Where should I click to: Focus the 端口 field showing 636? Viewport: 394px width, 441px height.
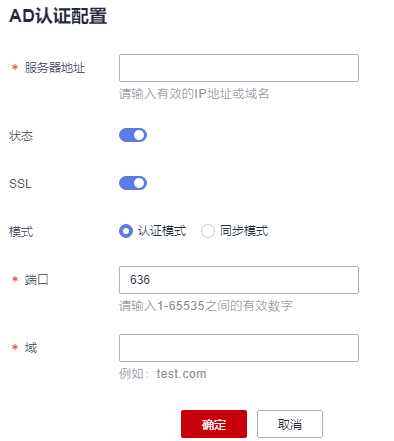pos(239,280)
